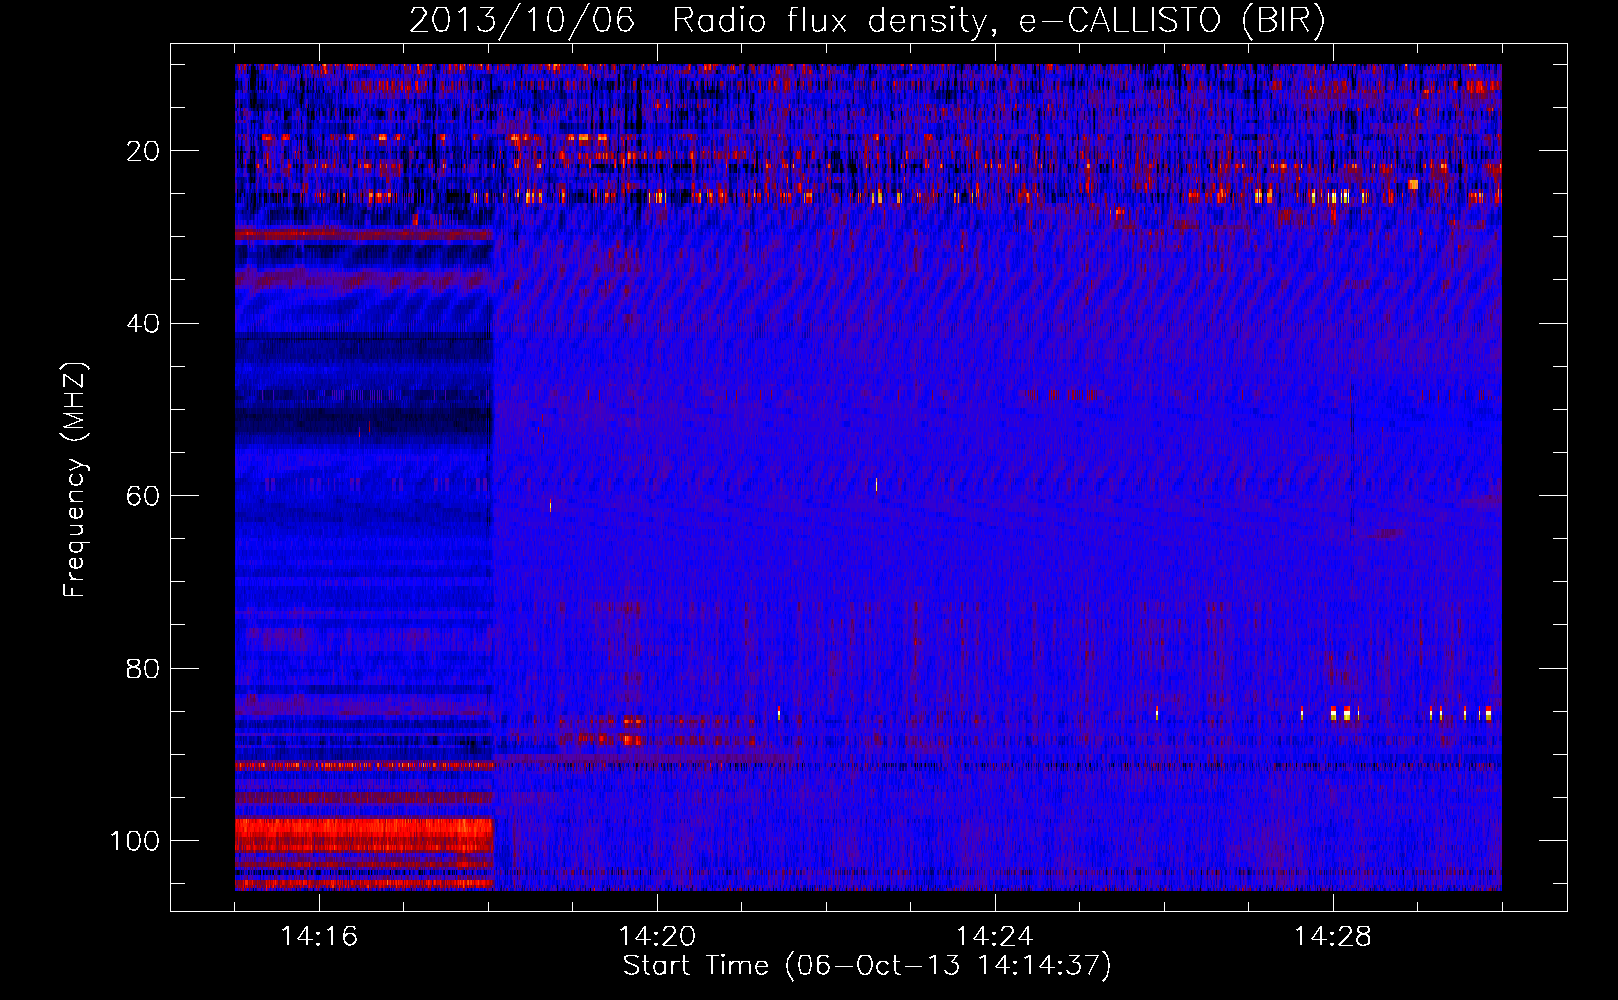Click the 80 MHz frequency tick label
This screenshot has height=1000, width=1618.
click(x=143, y=669)
